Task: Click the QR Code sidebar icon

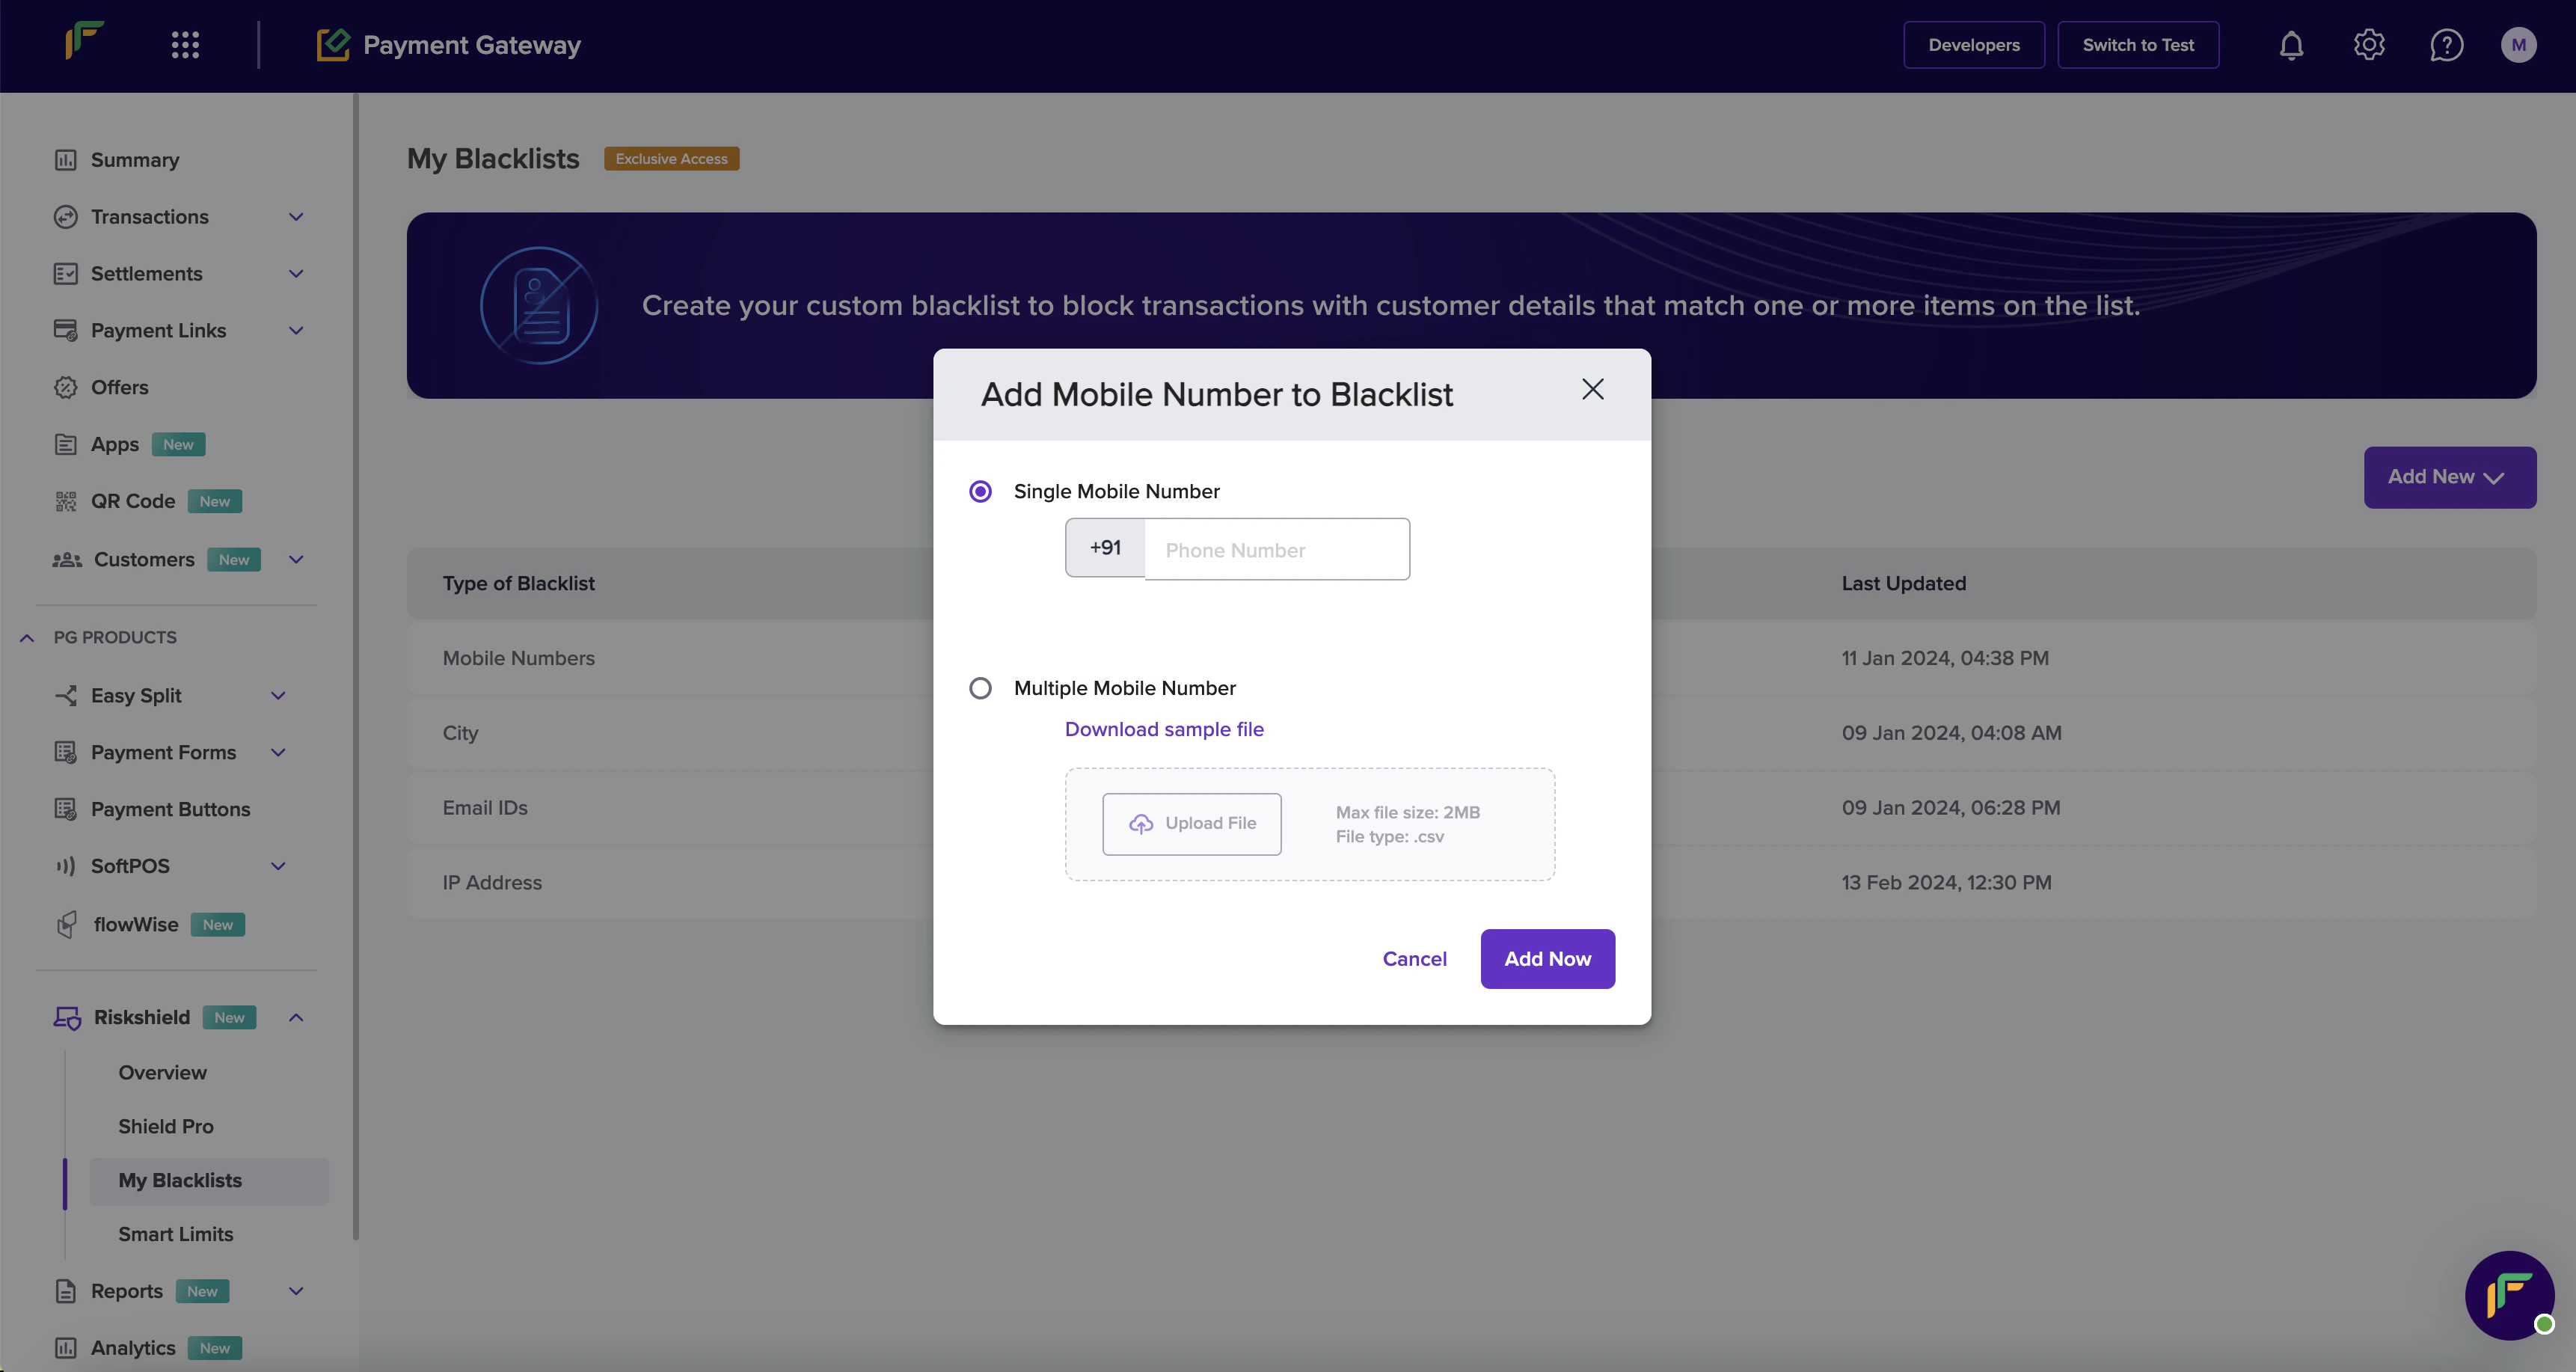Action: tap(66, 501)
